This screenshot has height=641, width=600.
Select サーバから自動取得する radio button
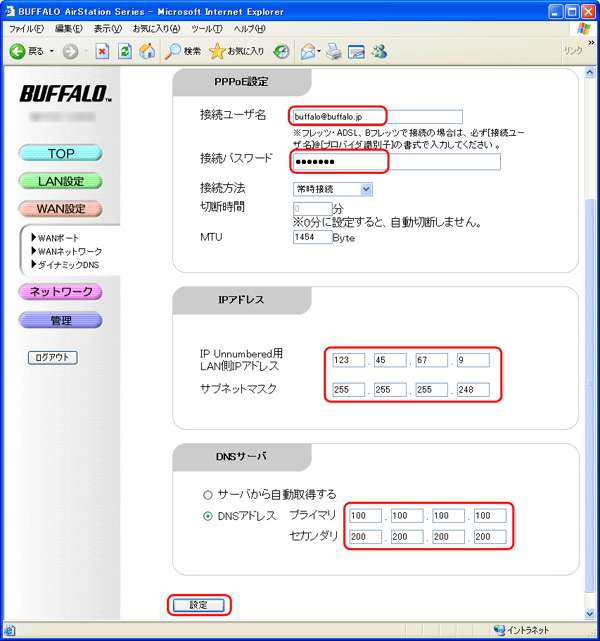[208, 495]
